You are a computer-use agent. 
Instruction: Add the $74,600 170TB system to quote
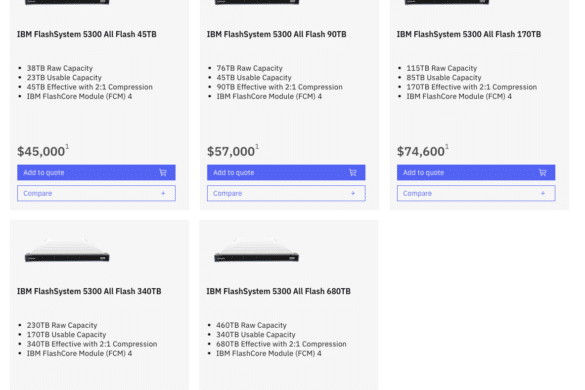[476, 172]
